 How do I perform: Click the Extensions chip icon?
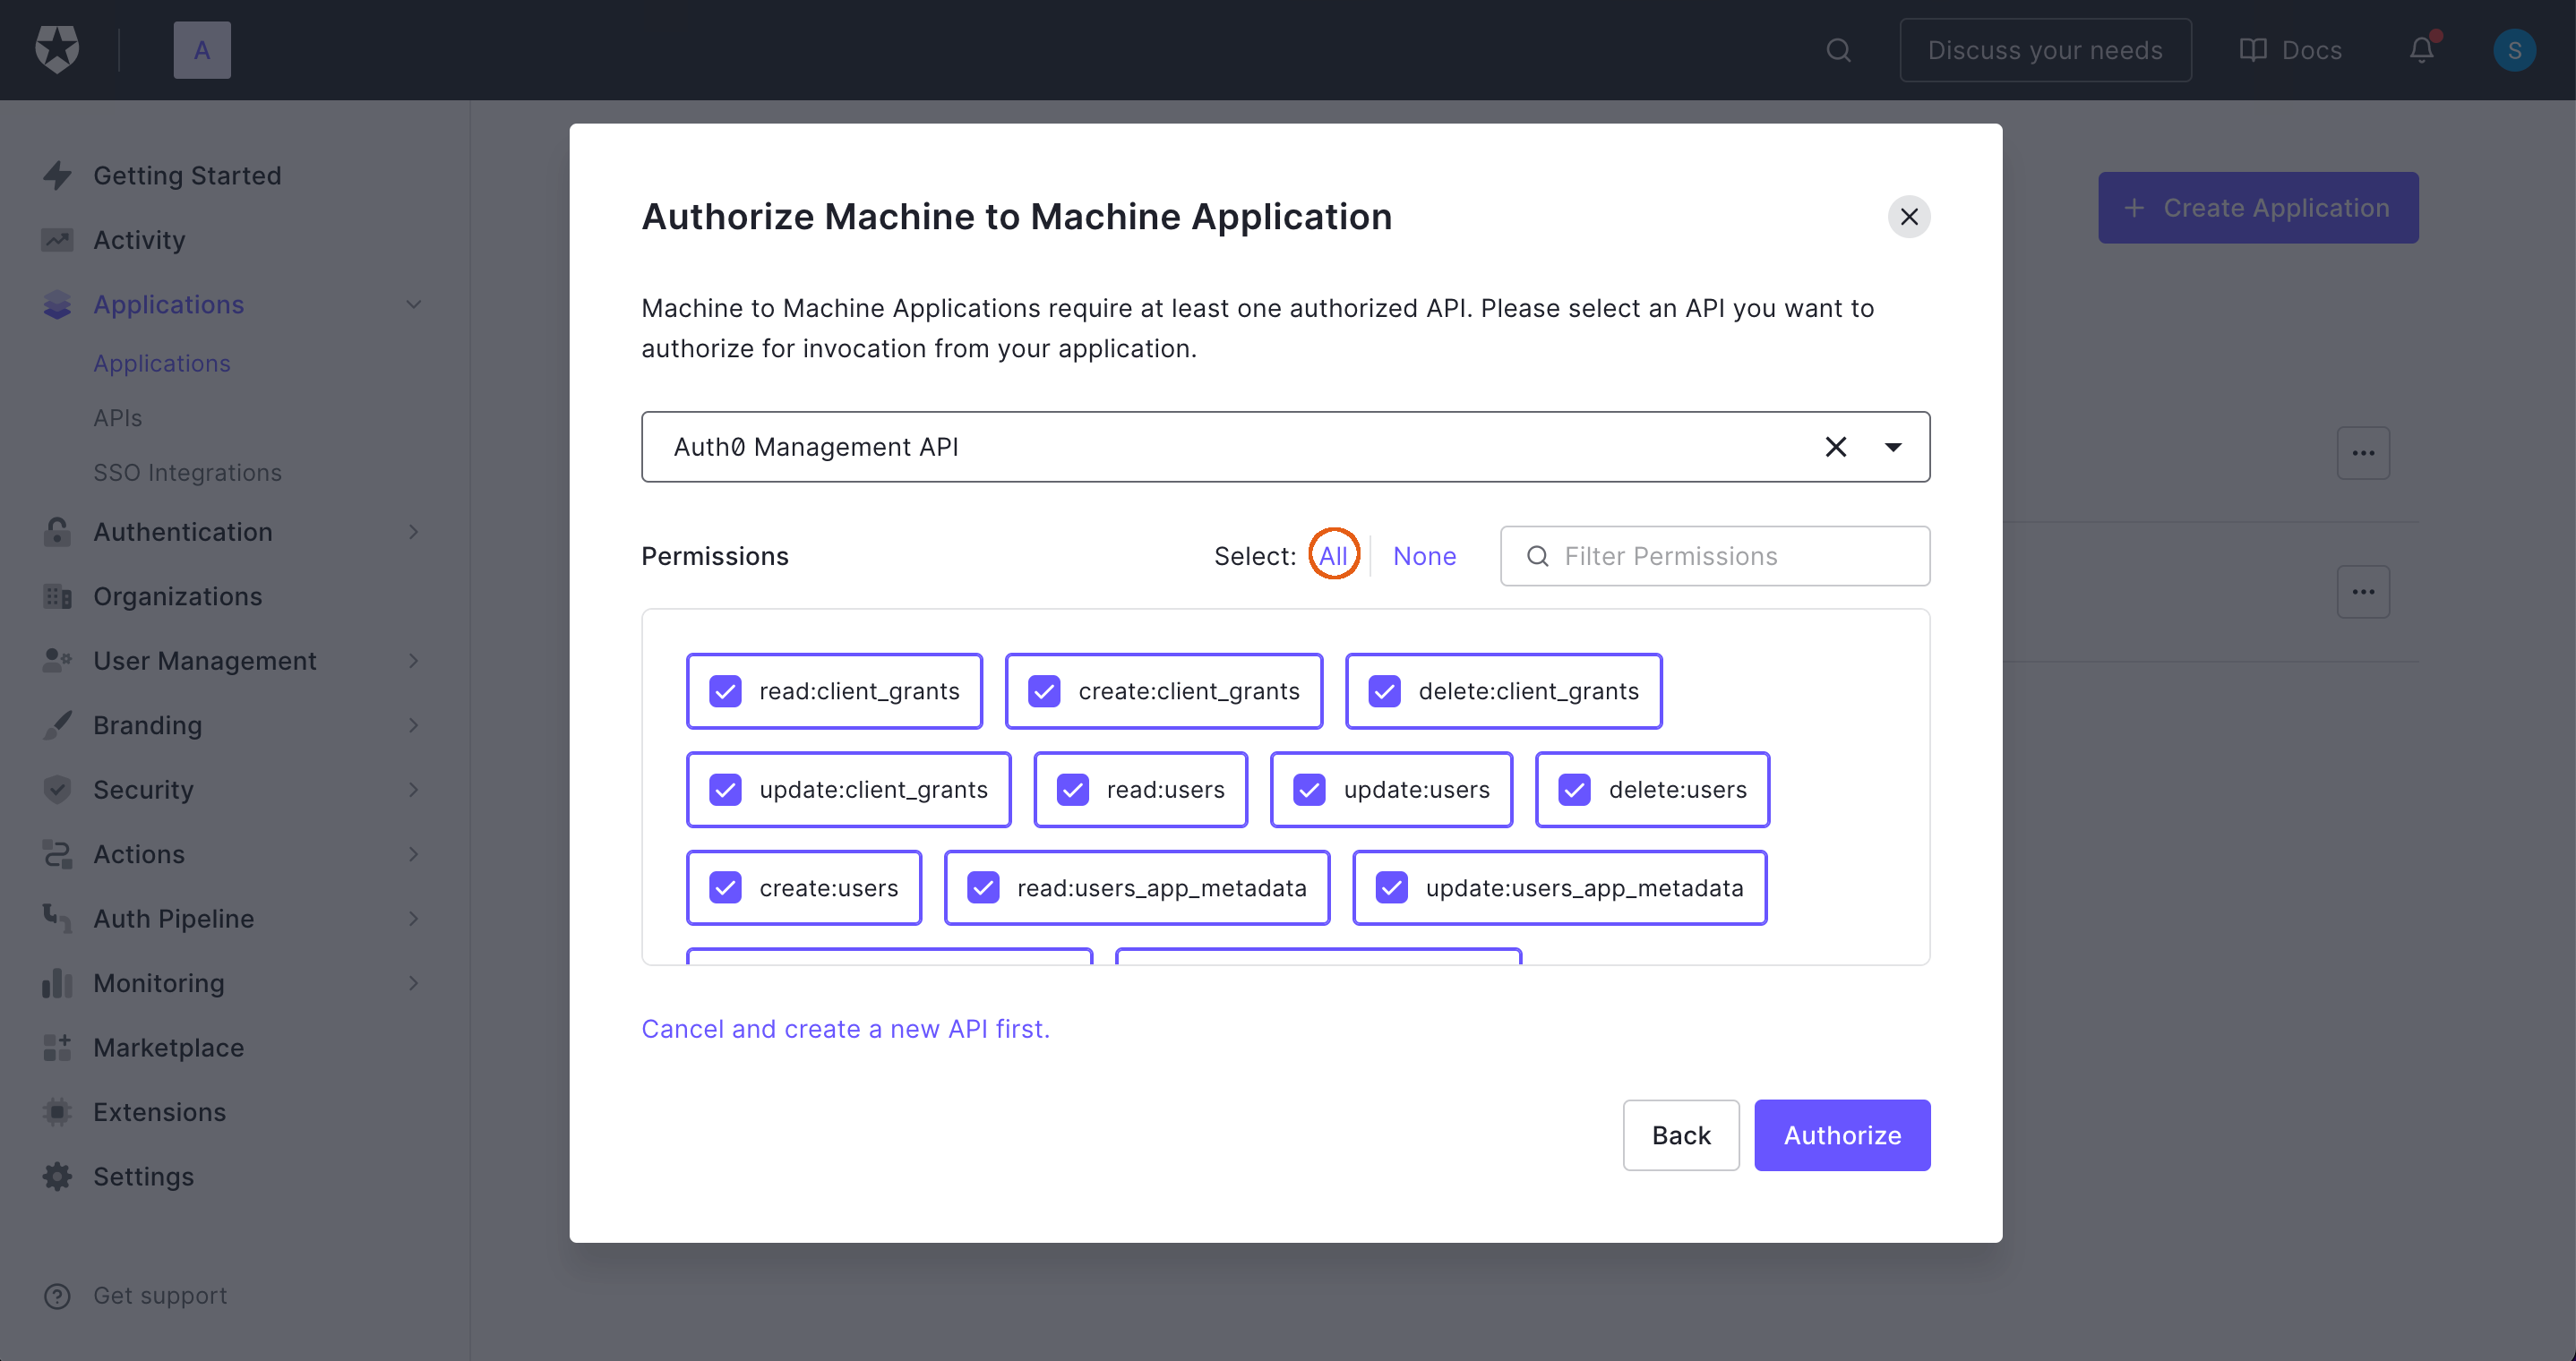(x=57, y=1112)
